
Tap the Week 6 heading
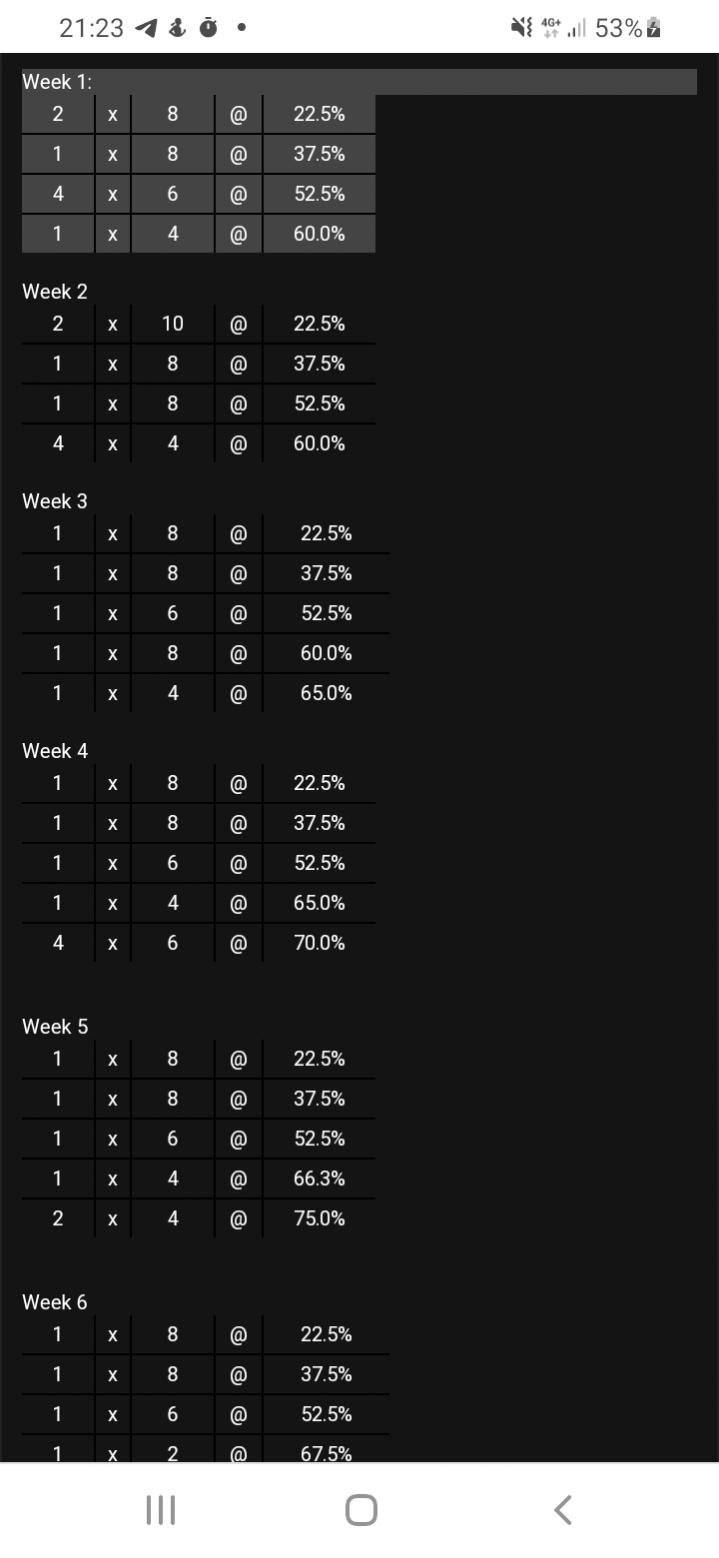pyautogui.click(x=55, y=1302)
